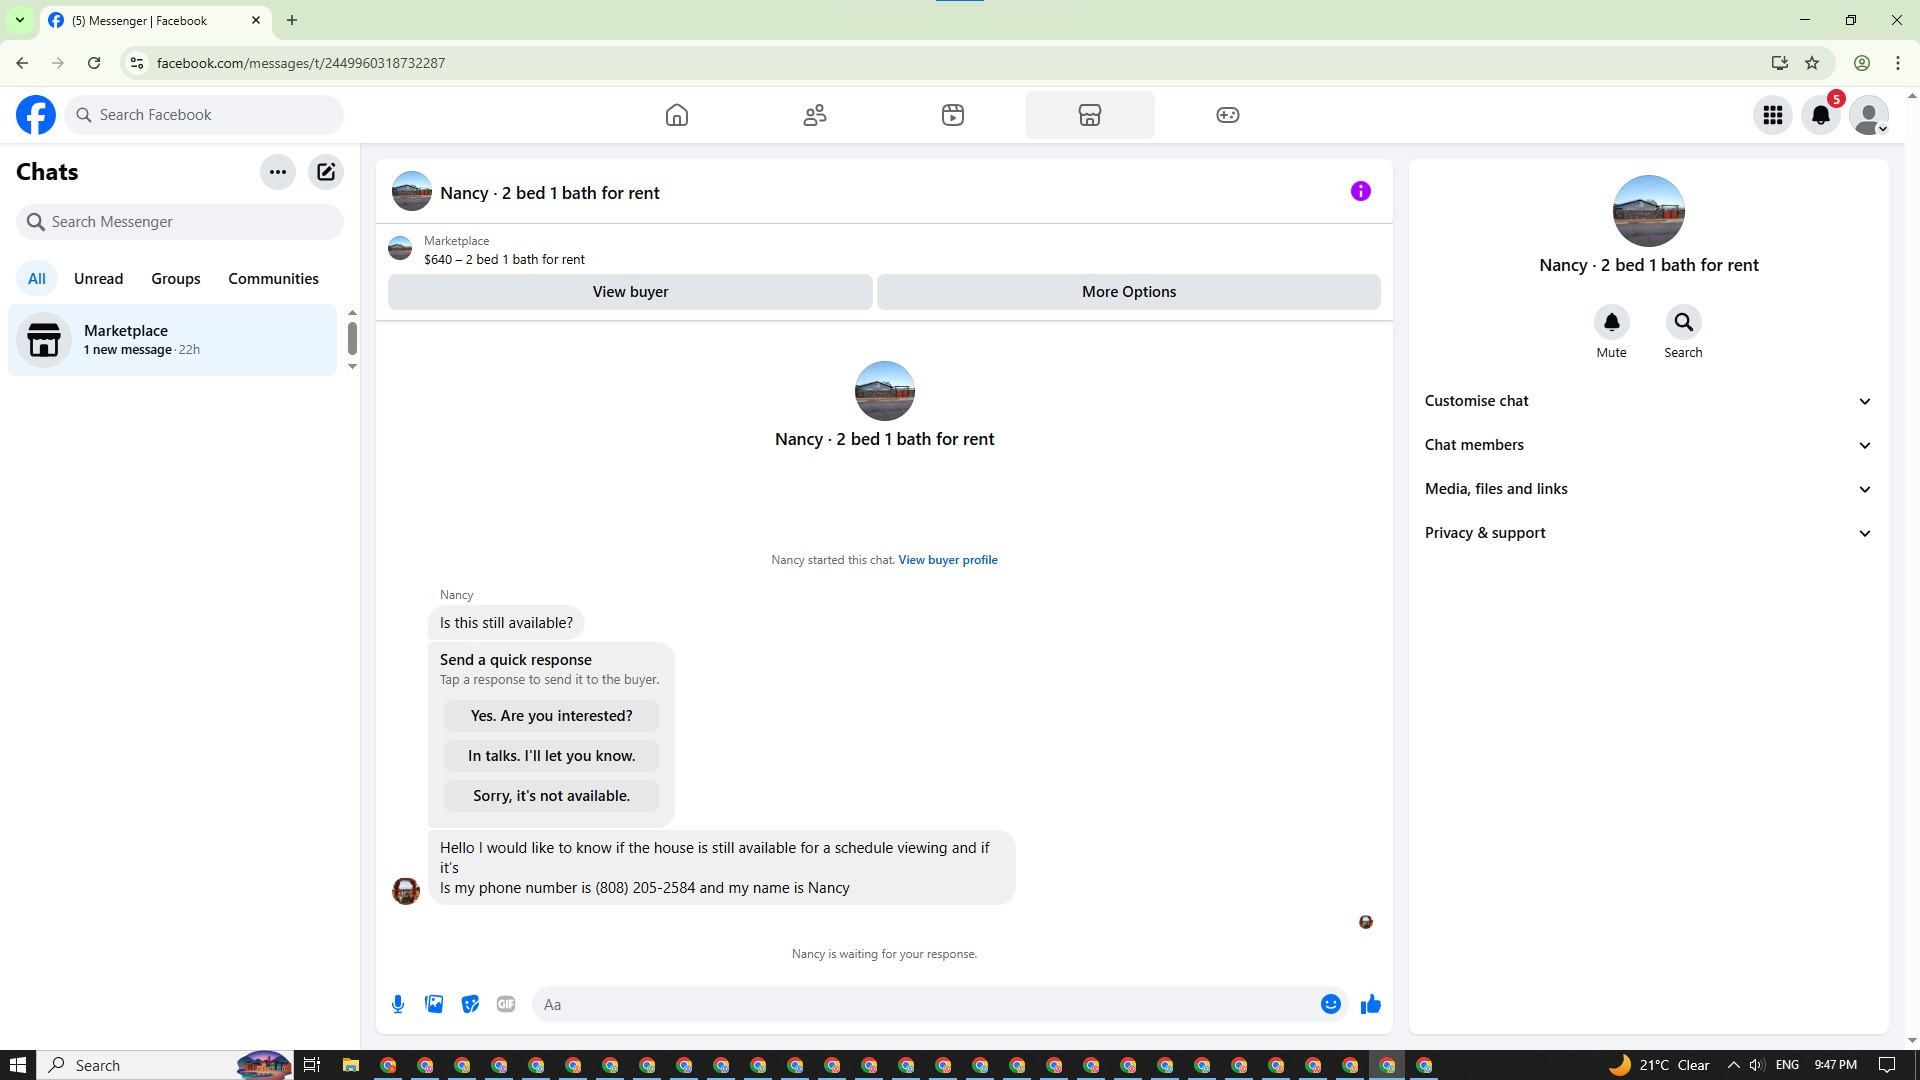Send quick response 'Sorry, it's not available.'
Screen dimensions: 1920x1080
tap(552, 796)
